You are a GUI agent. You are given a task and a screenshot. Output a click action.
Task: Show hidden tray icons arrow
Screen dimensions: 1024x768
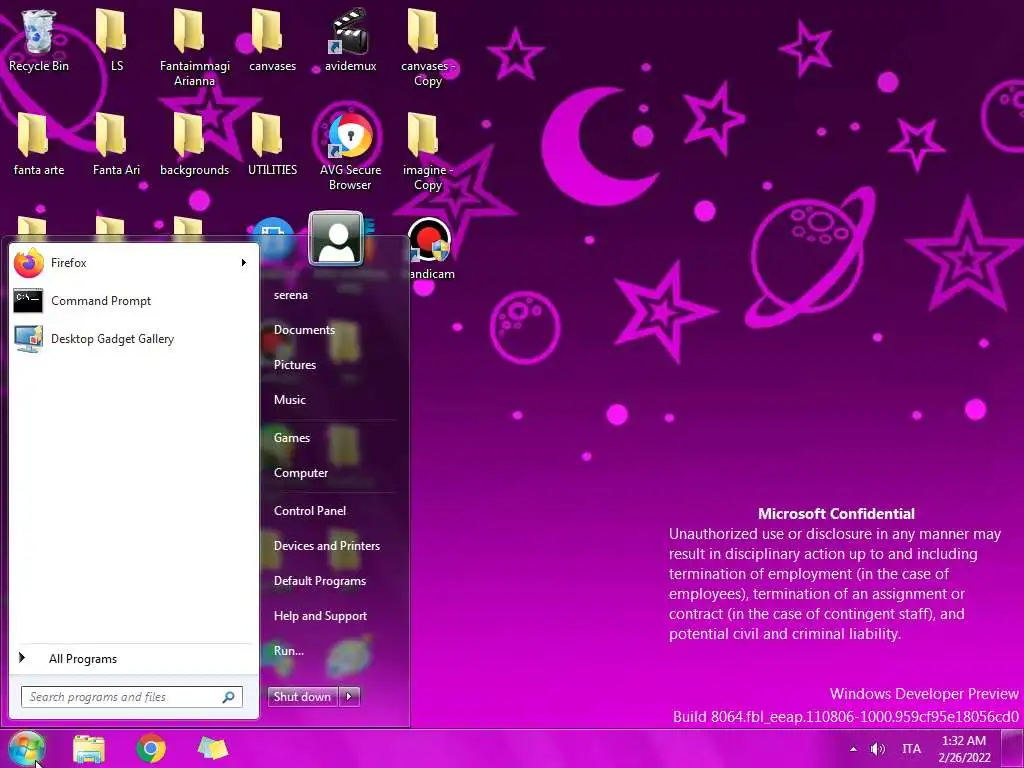853,749
